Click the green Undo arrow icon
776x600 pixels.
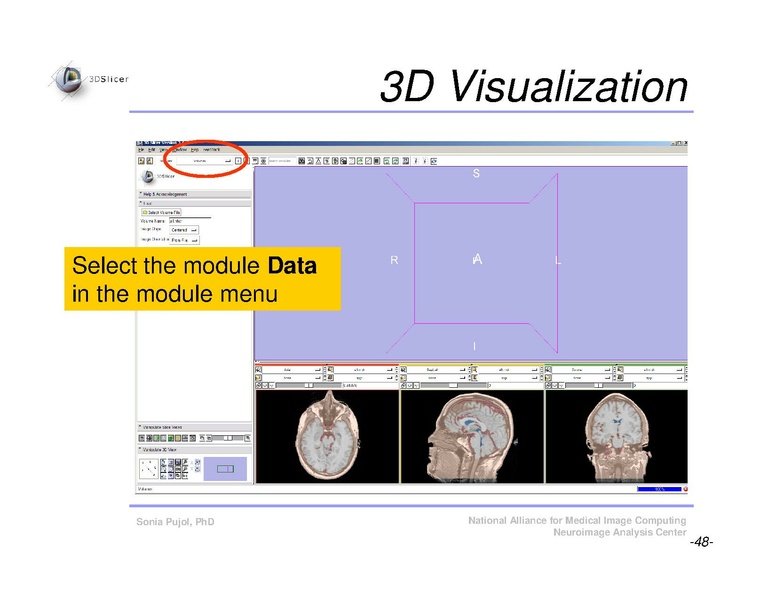click(x=387, y=161)
